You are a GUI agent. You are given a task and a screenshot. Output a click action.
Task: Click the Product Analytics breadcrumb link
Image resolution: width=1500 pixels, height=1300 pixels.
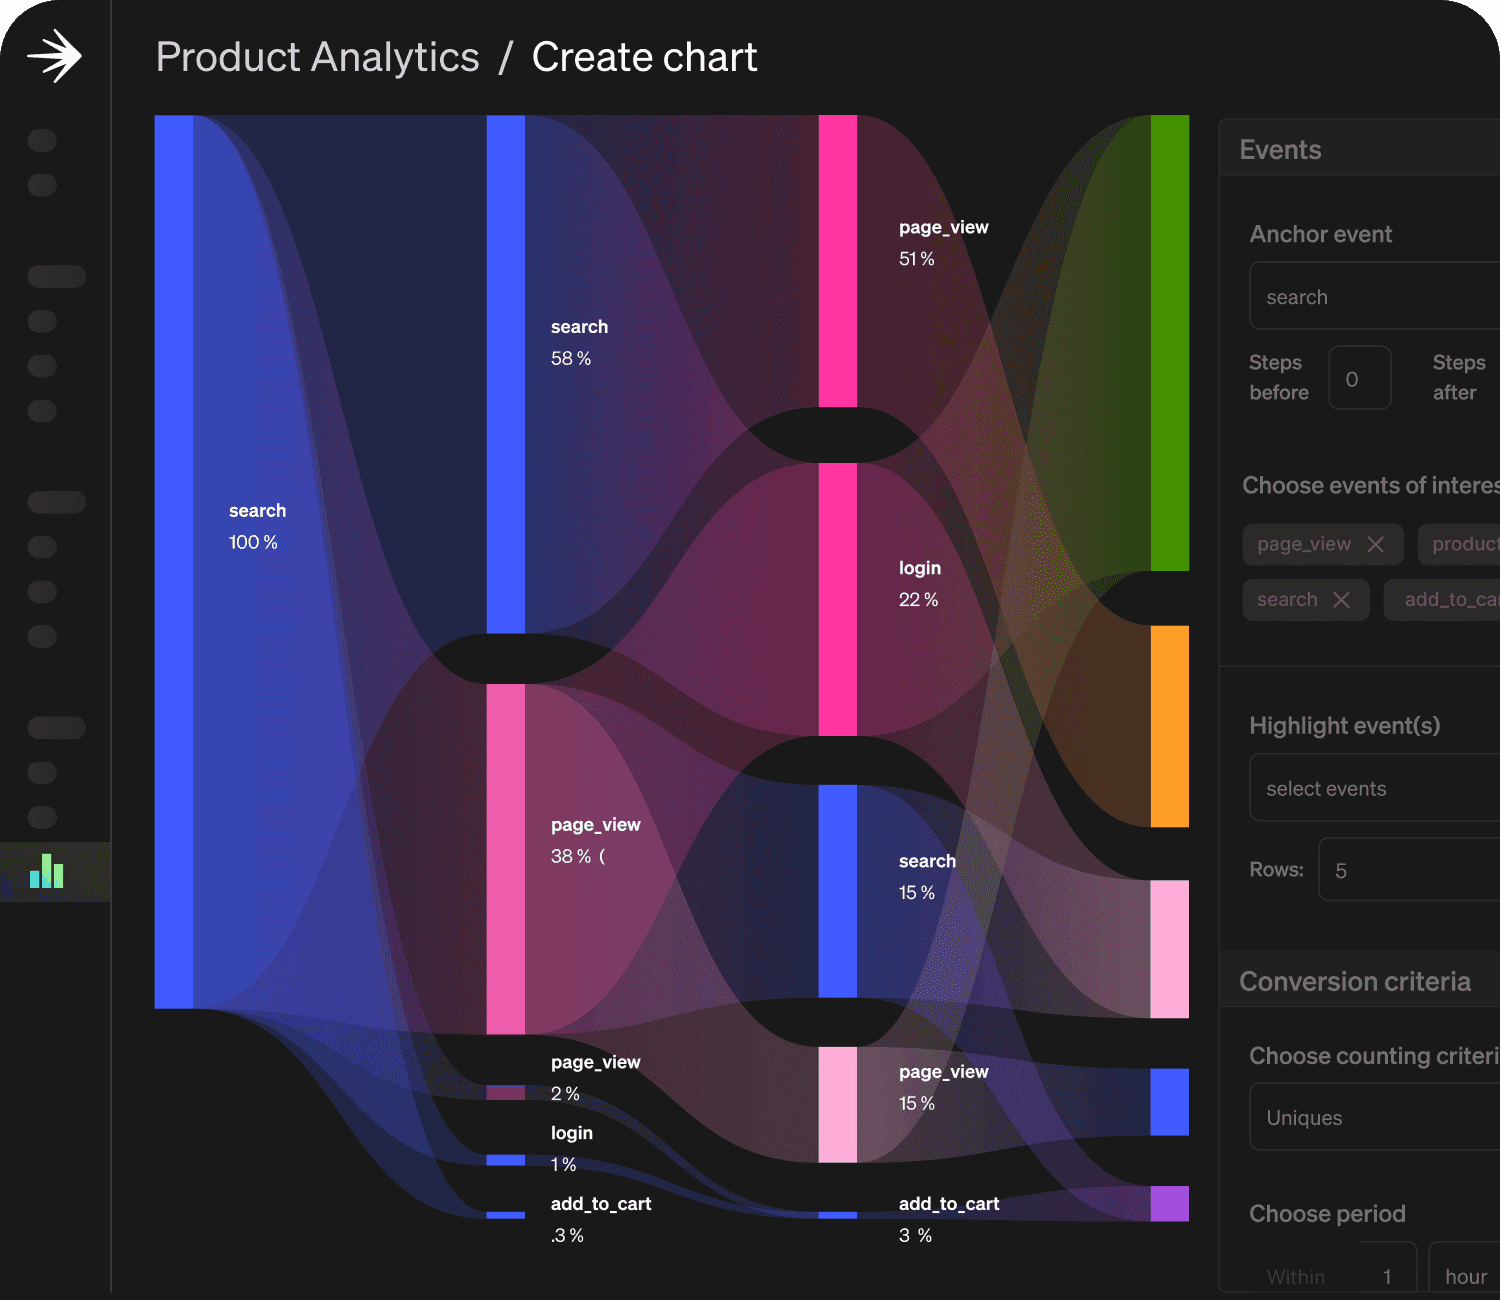point(318,57)
